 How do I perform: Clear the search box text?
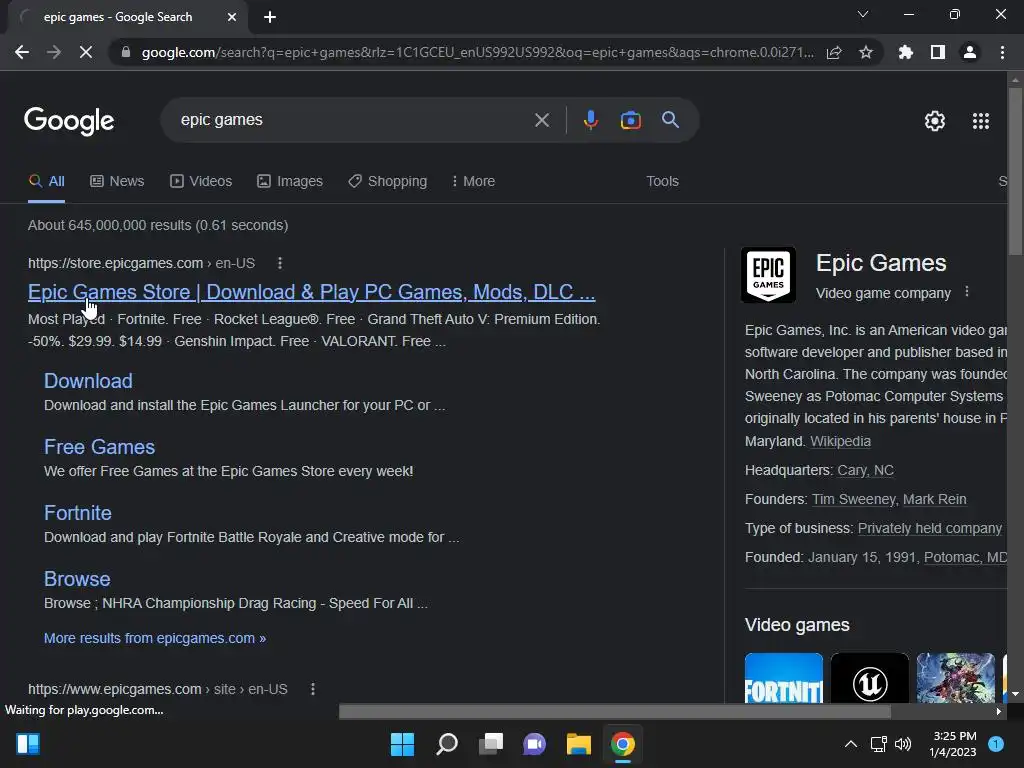(x=541, y=120)
